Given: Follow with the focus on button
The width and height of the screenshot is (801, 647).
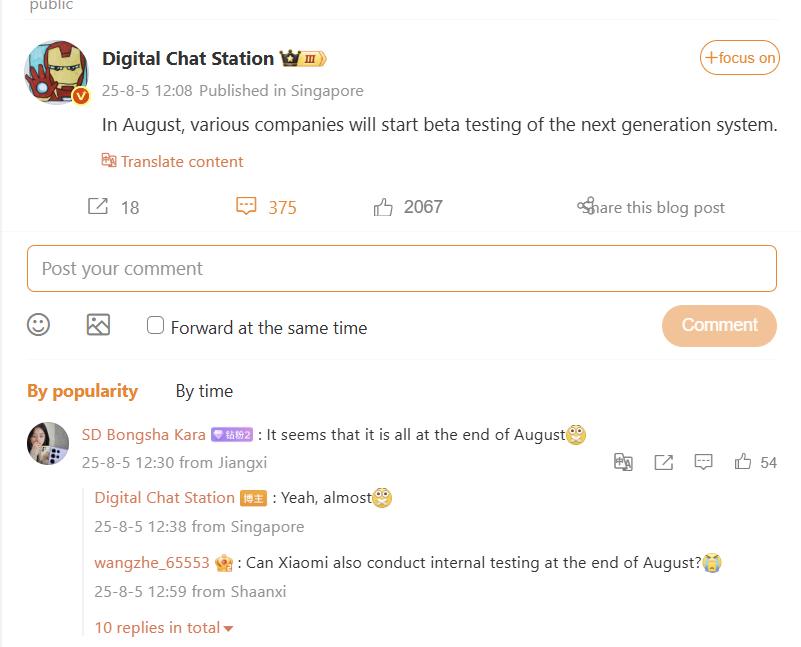Looking at the screenshot, I should [x=739, y=58].
